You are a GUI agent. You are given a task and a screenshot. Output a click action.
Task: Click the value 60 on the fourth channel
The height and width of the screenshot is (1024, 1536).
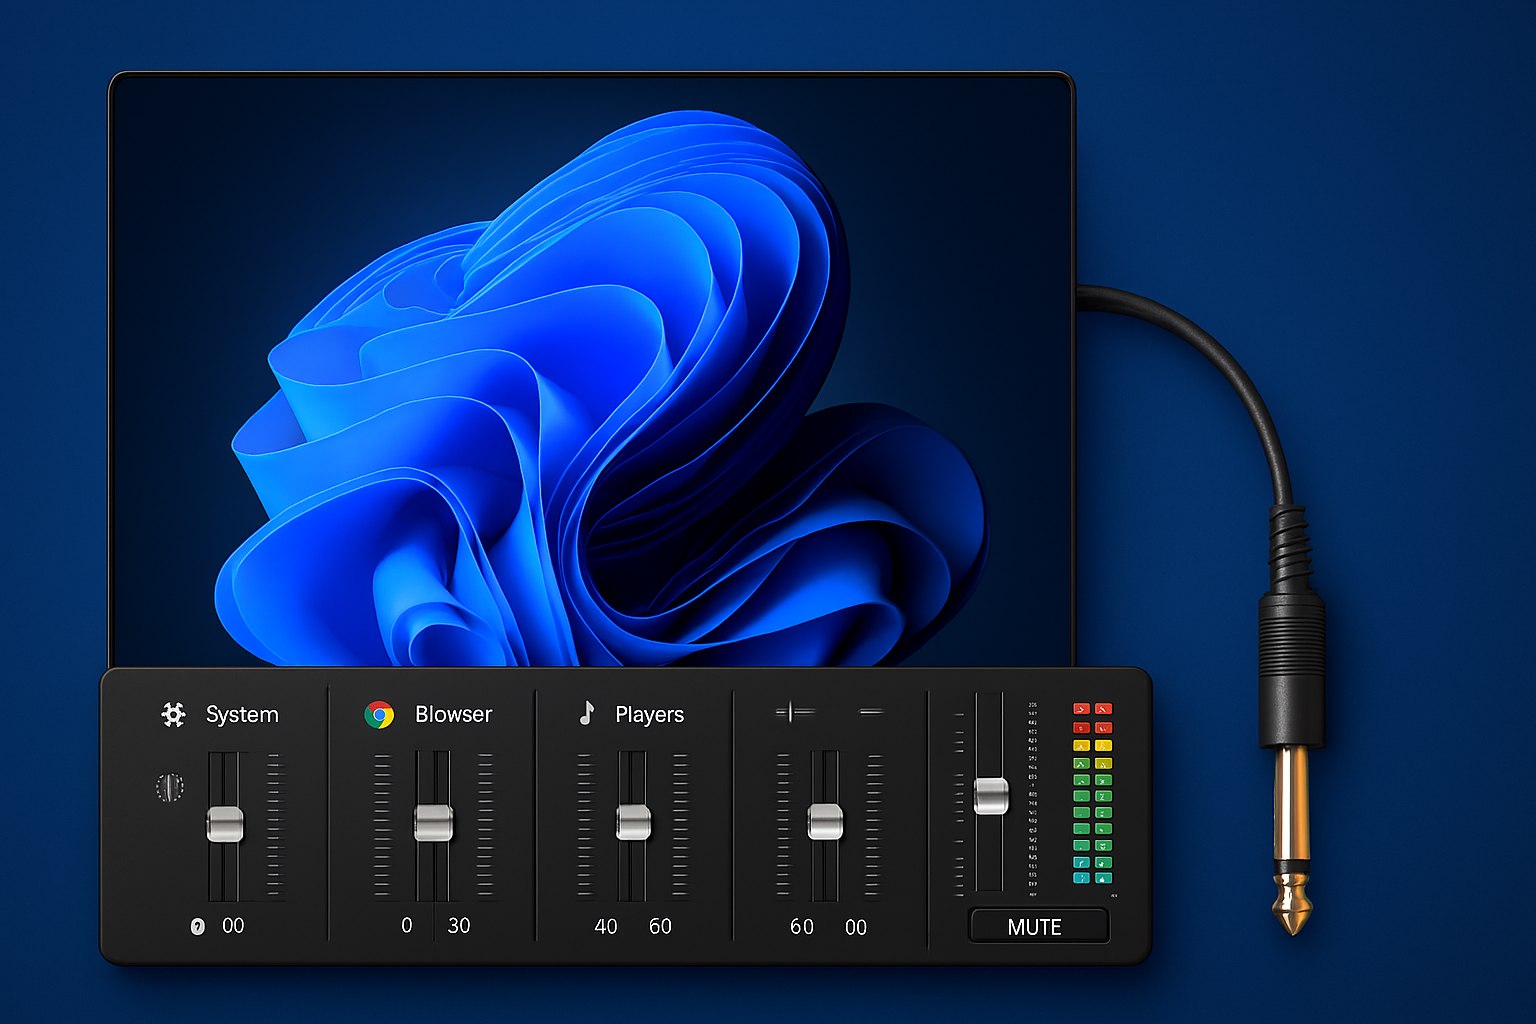pos(801,926)
